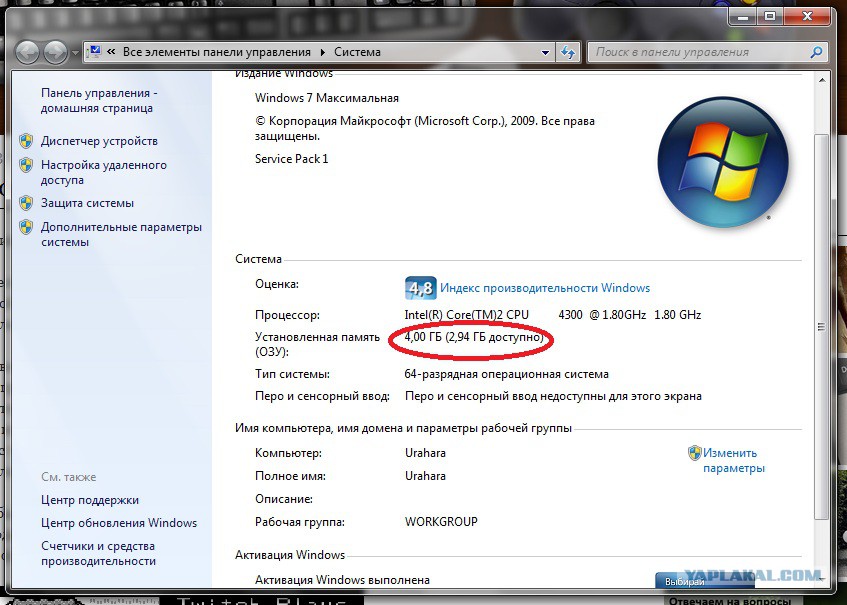847x605 pixels.
Task: Click the Windows 7 logo image
Action: pyautogui.click(x=723, y=162)
